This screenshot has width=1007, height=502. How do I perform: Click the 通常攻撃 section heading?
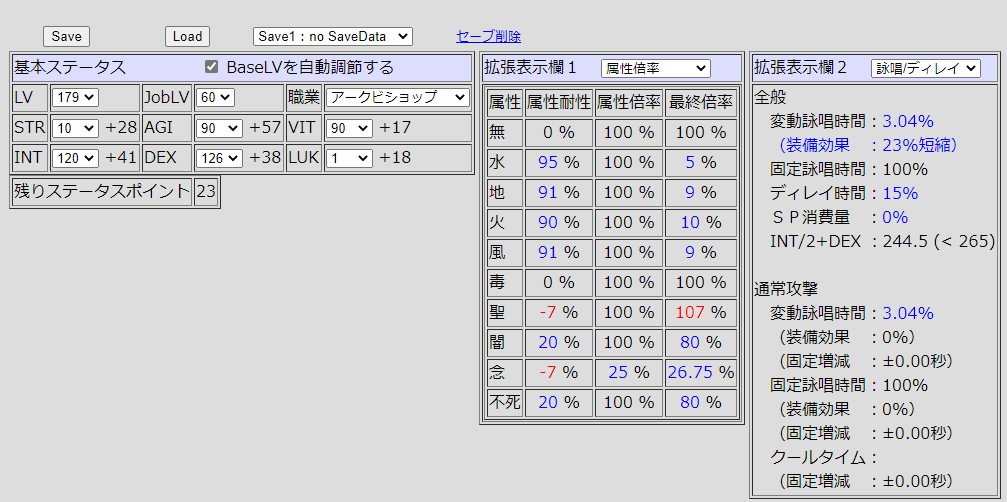(786, 290)
